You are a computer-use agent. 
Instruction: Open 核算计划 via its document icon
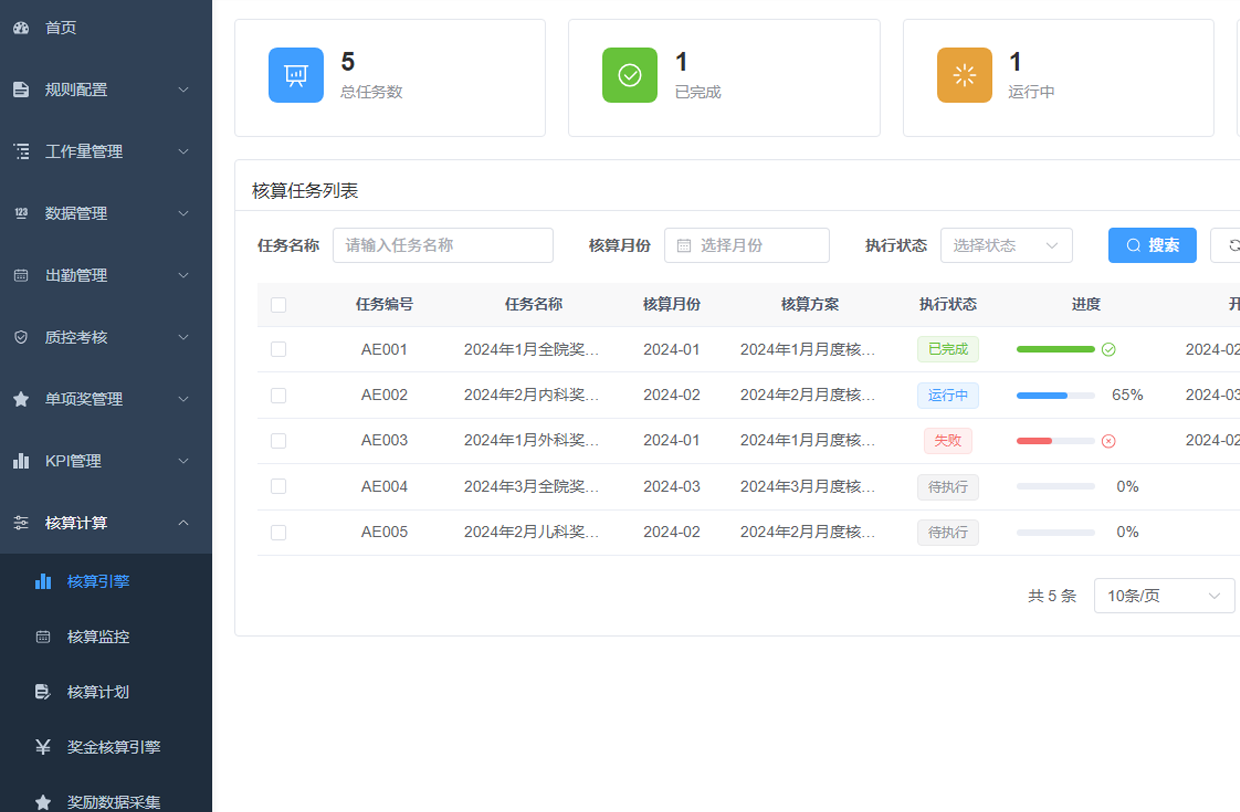[x=43, y=692]
